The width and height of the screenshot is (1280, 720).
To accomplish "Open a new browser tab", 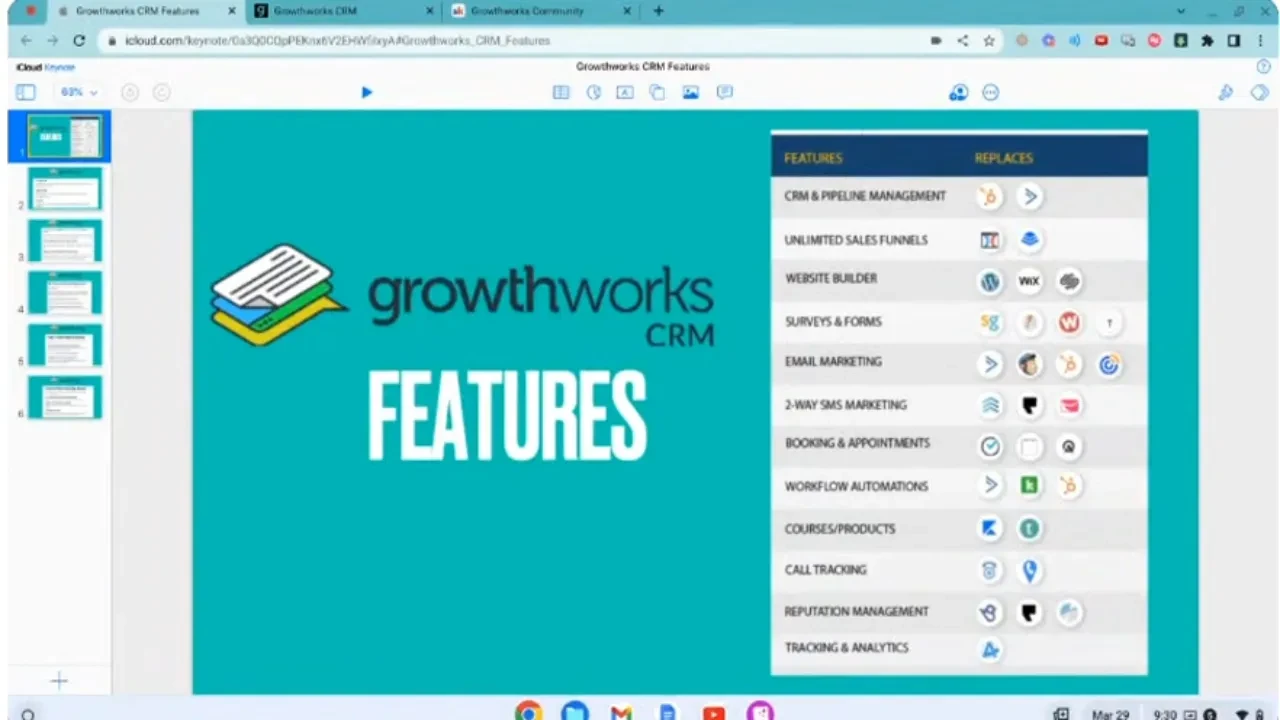I will (x=658, y=11).
